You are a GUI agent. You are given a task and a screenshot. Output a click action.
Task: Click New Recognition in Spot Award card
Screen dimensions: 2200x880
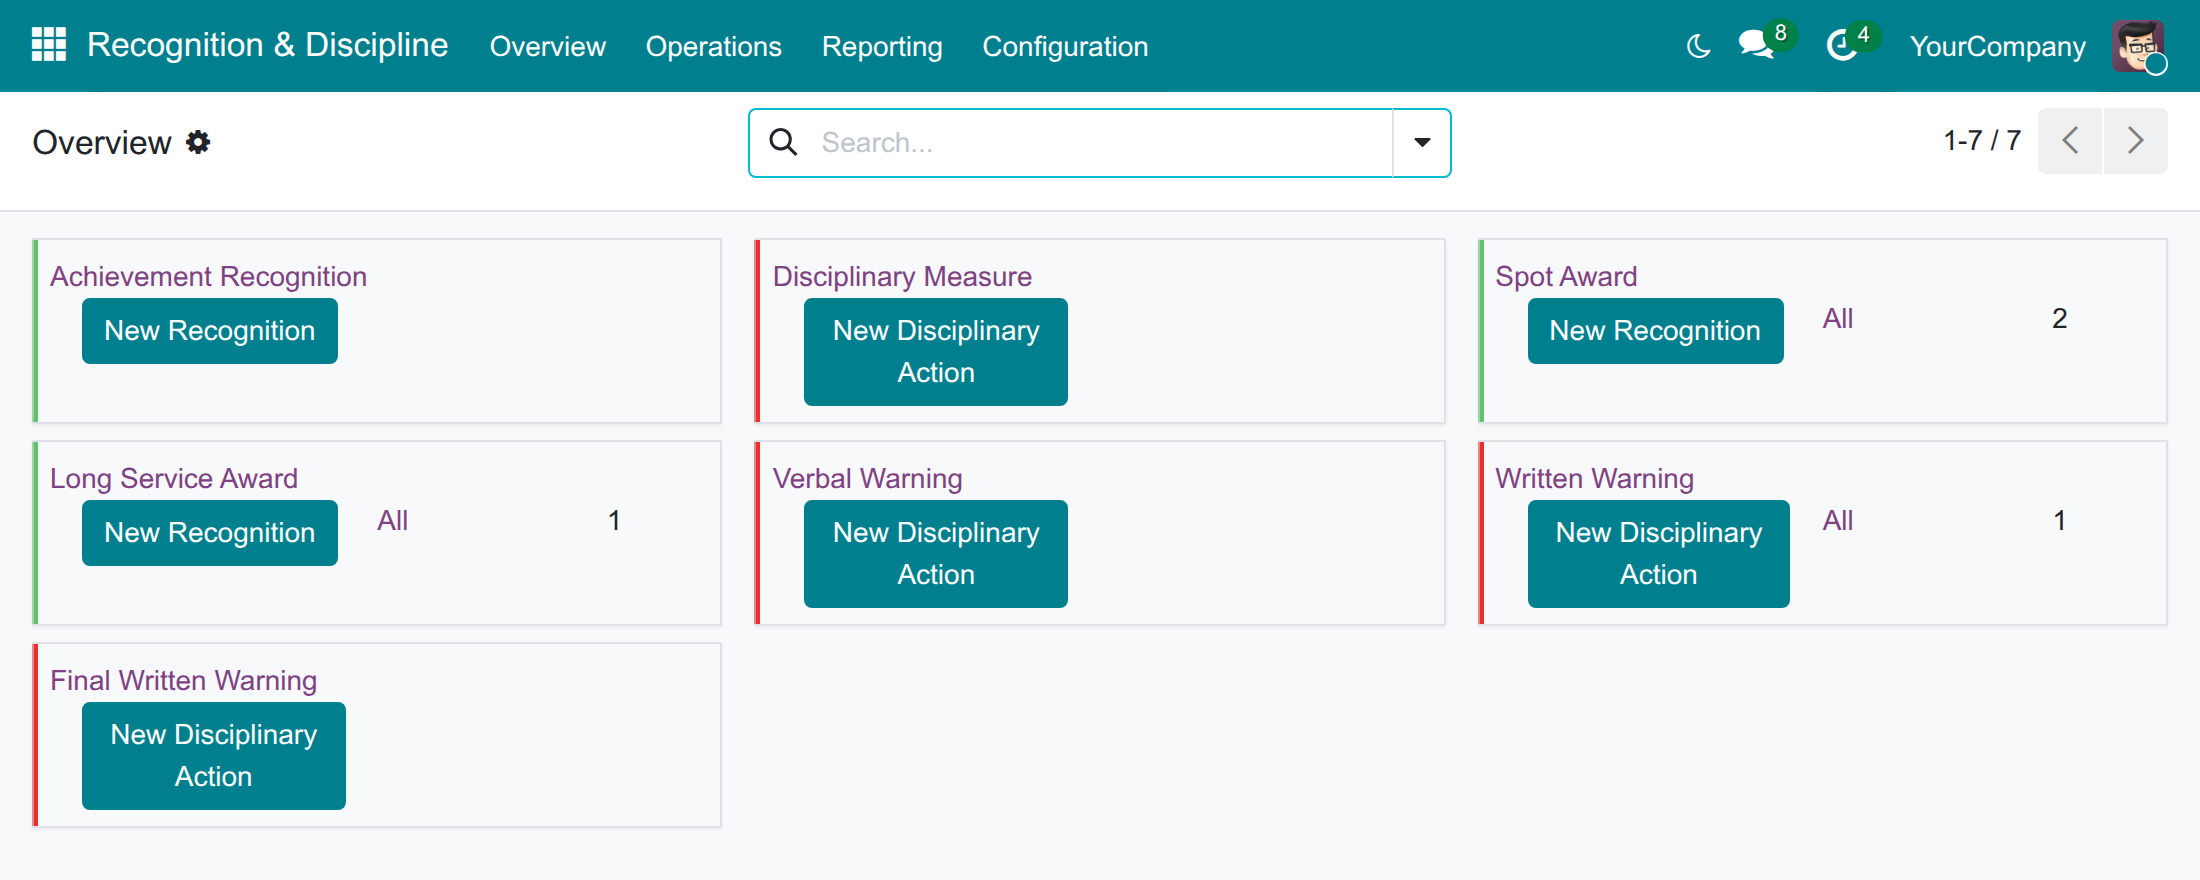click(1655, 331)
